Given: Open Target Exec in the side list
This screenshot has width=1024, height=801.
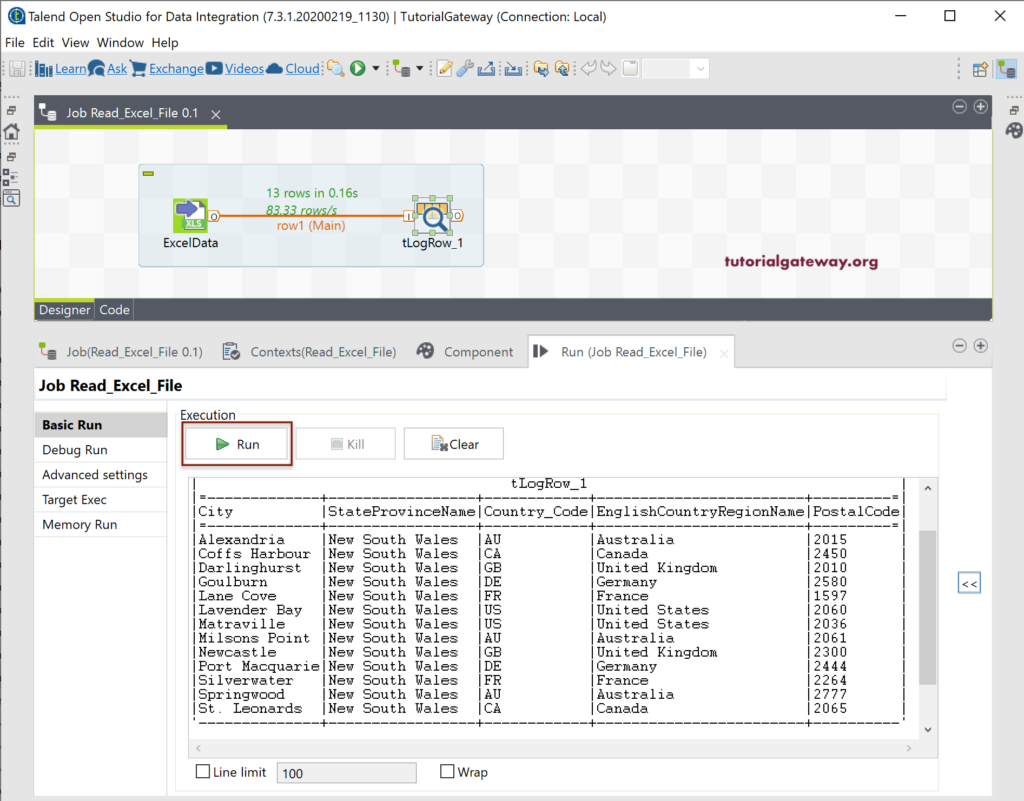Looking at the screenshot, I should point(101,499).
